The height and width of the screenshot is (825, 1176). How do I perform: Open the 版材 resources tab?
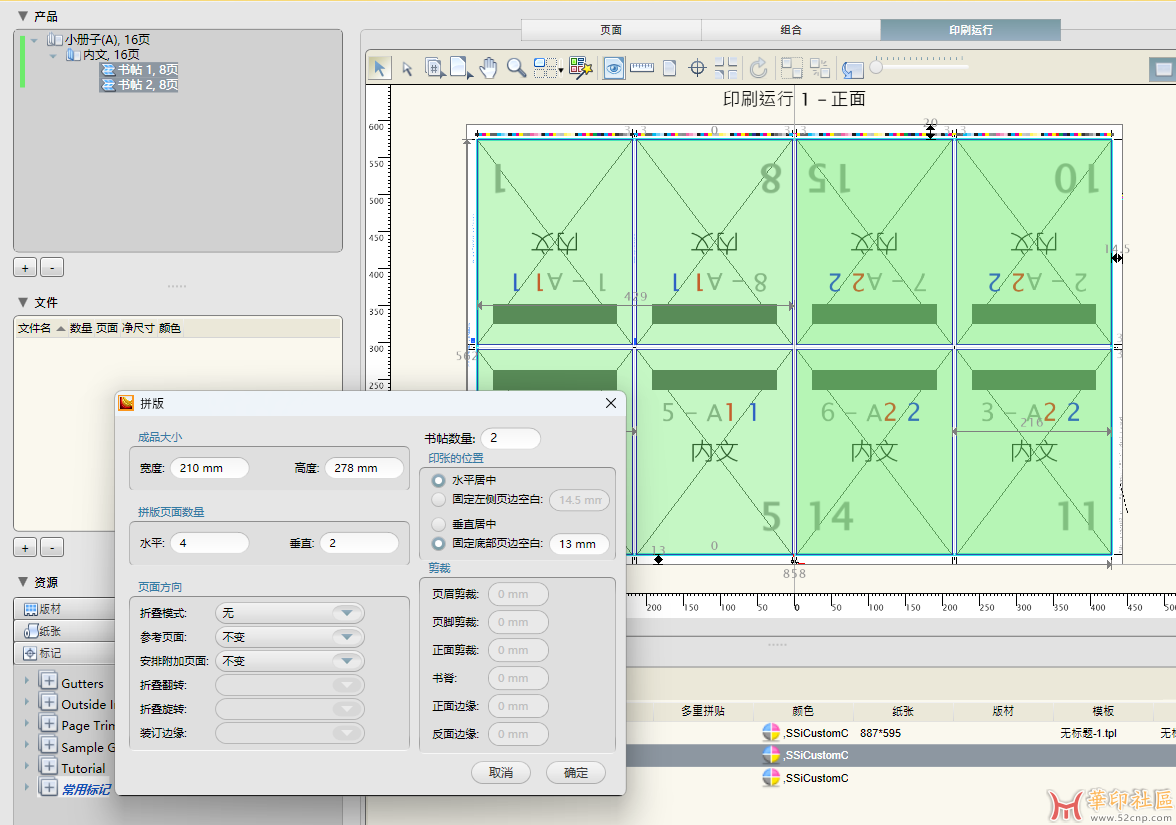(64, 609)
